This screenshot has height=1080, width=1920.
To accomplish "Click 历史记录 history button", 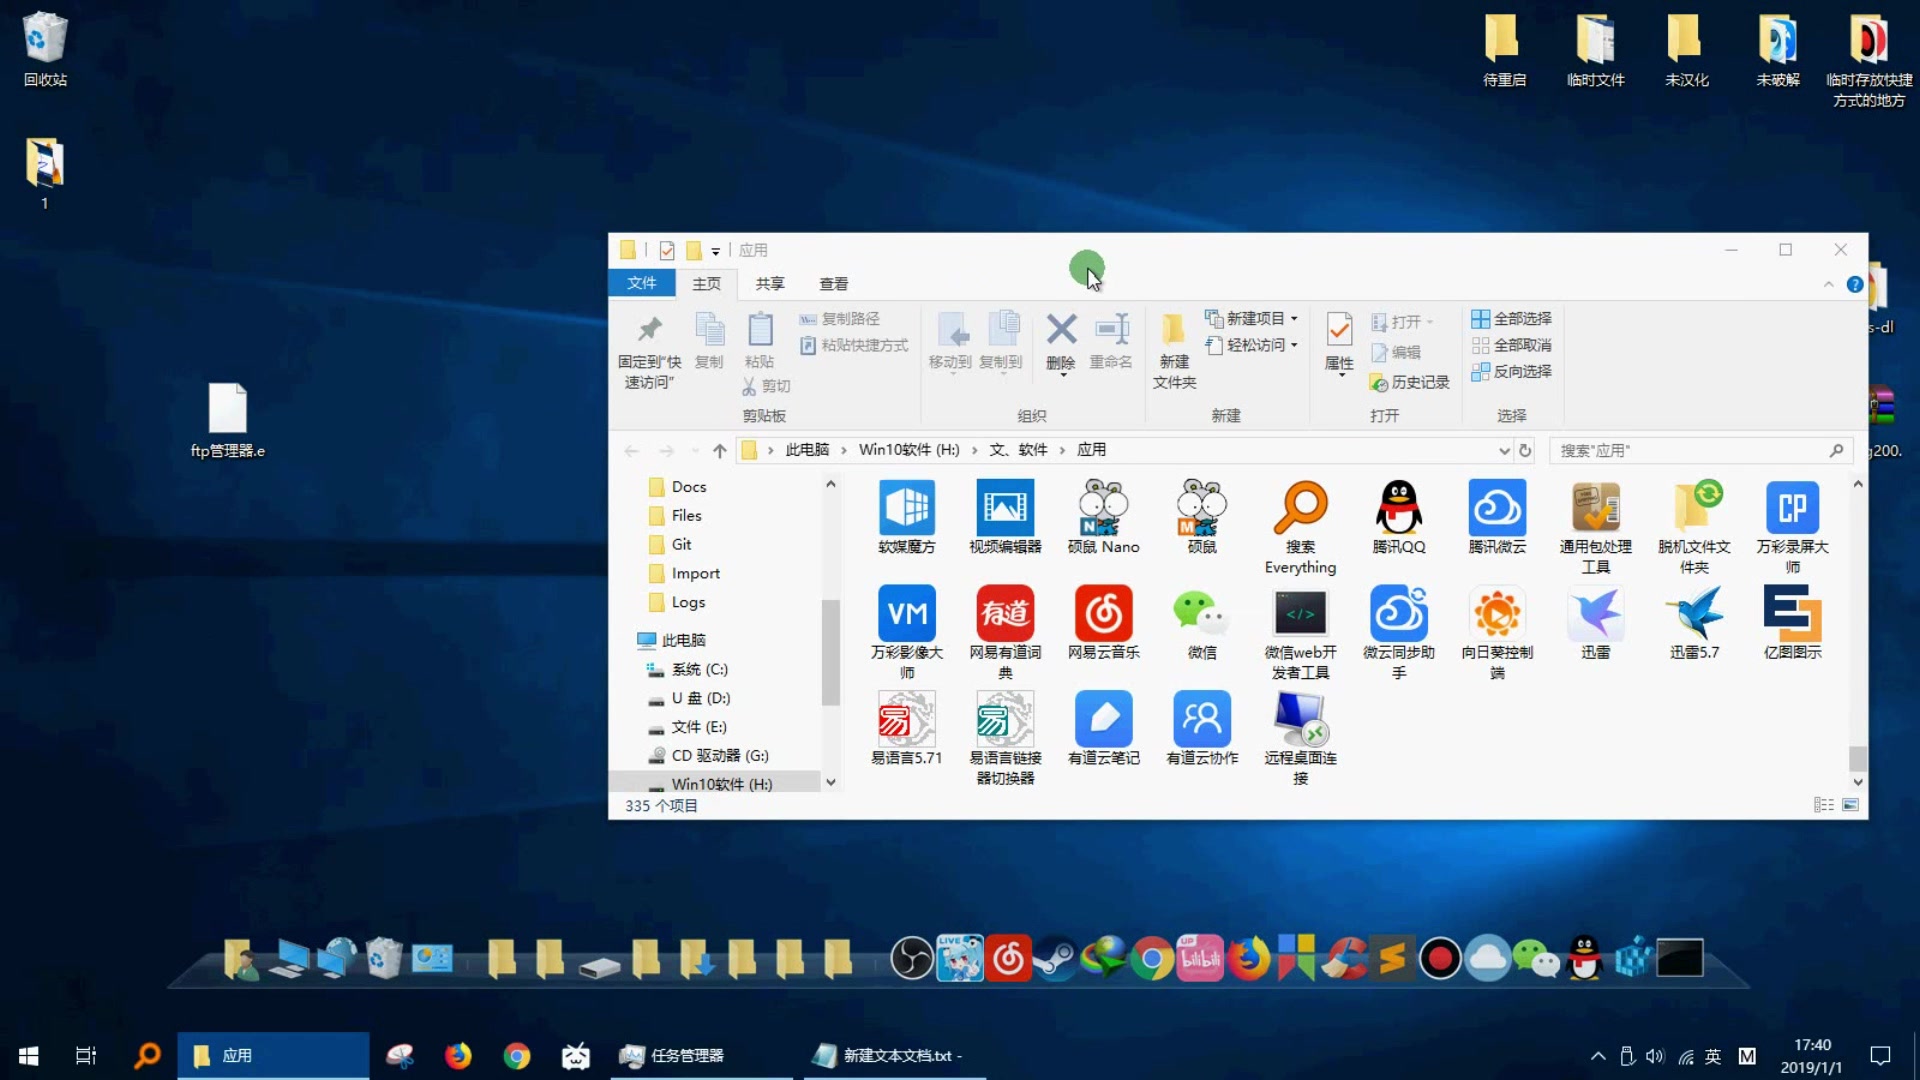I will tap(1407, 381).
